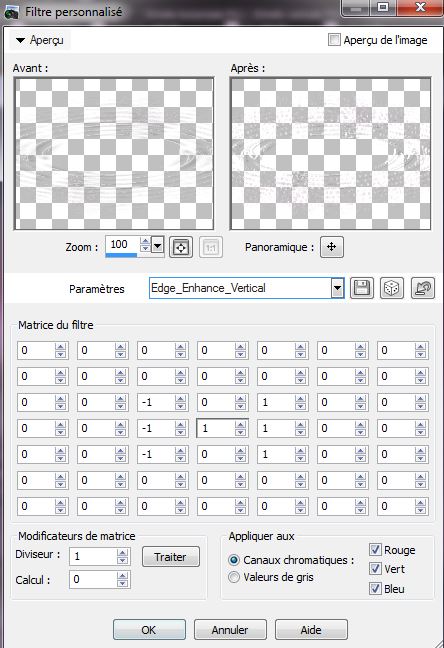
Task: Click the reset to default icon
Action: [423, 288]
